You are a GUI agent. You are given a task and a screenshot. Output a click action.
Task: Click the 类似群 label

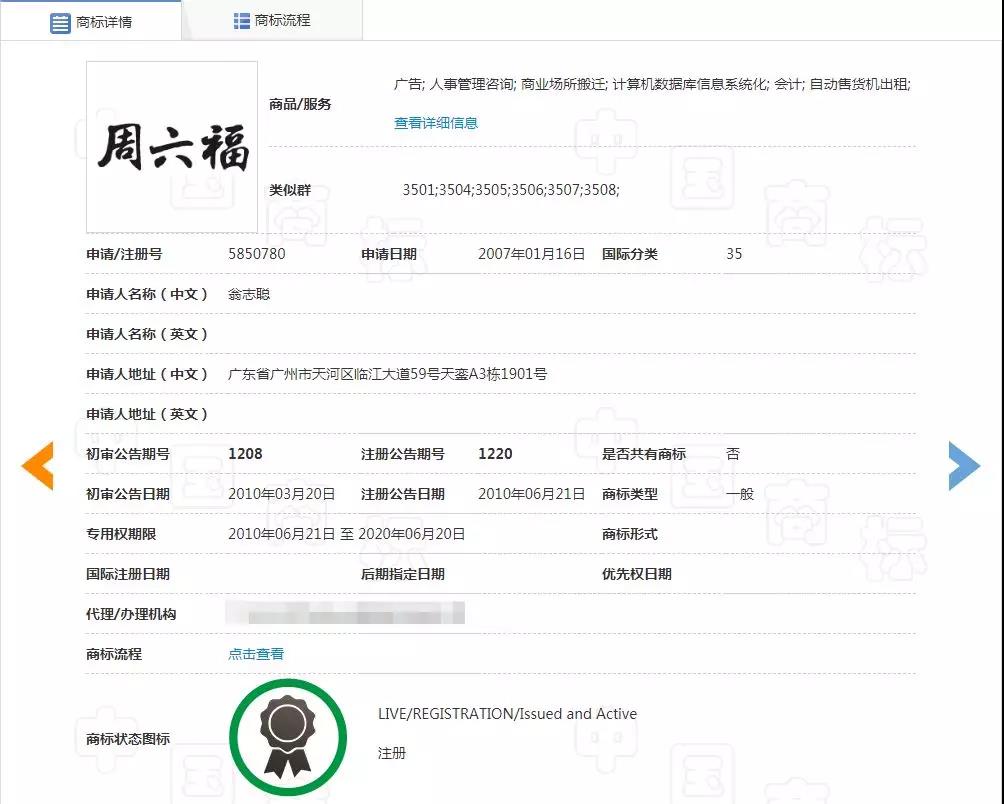pos(290,190)
